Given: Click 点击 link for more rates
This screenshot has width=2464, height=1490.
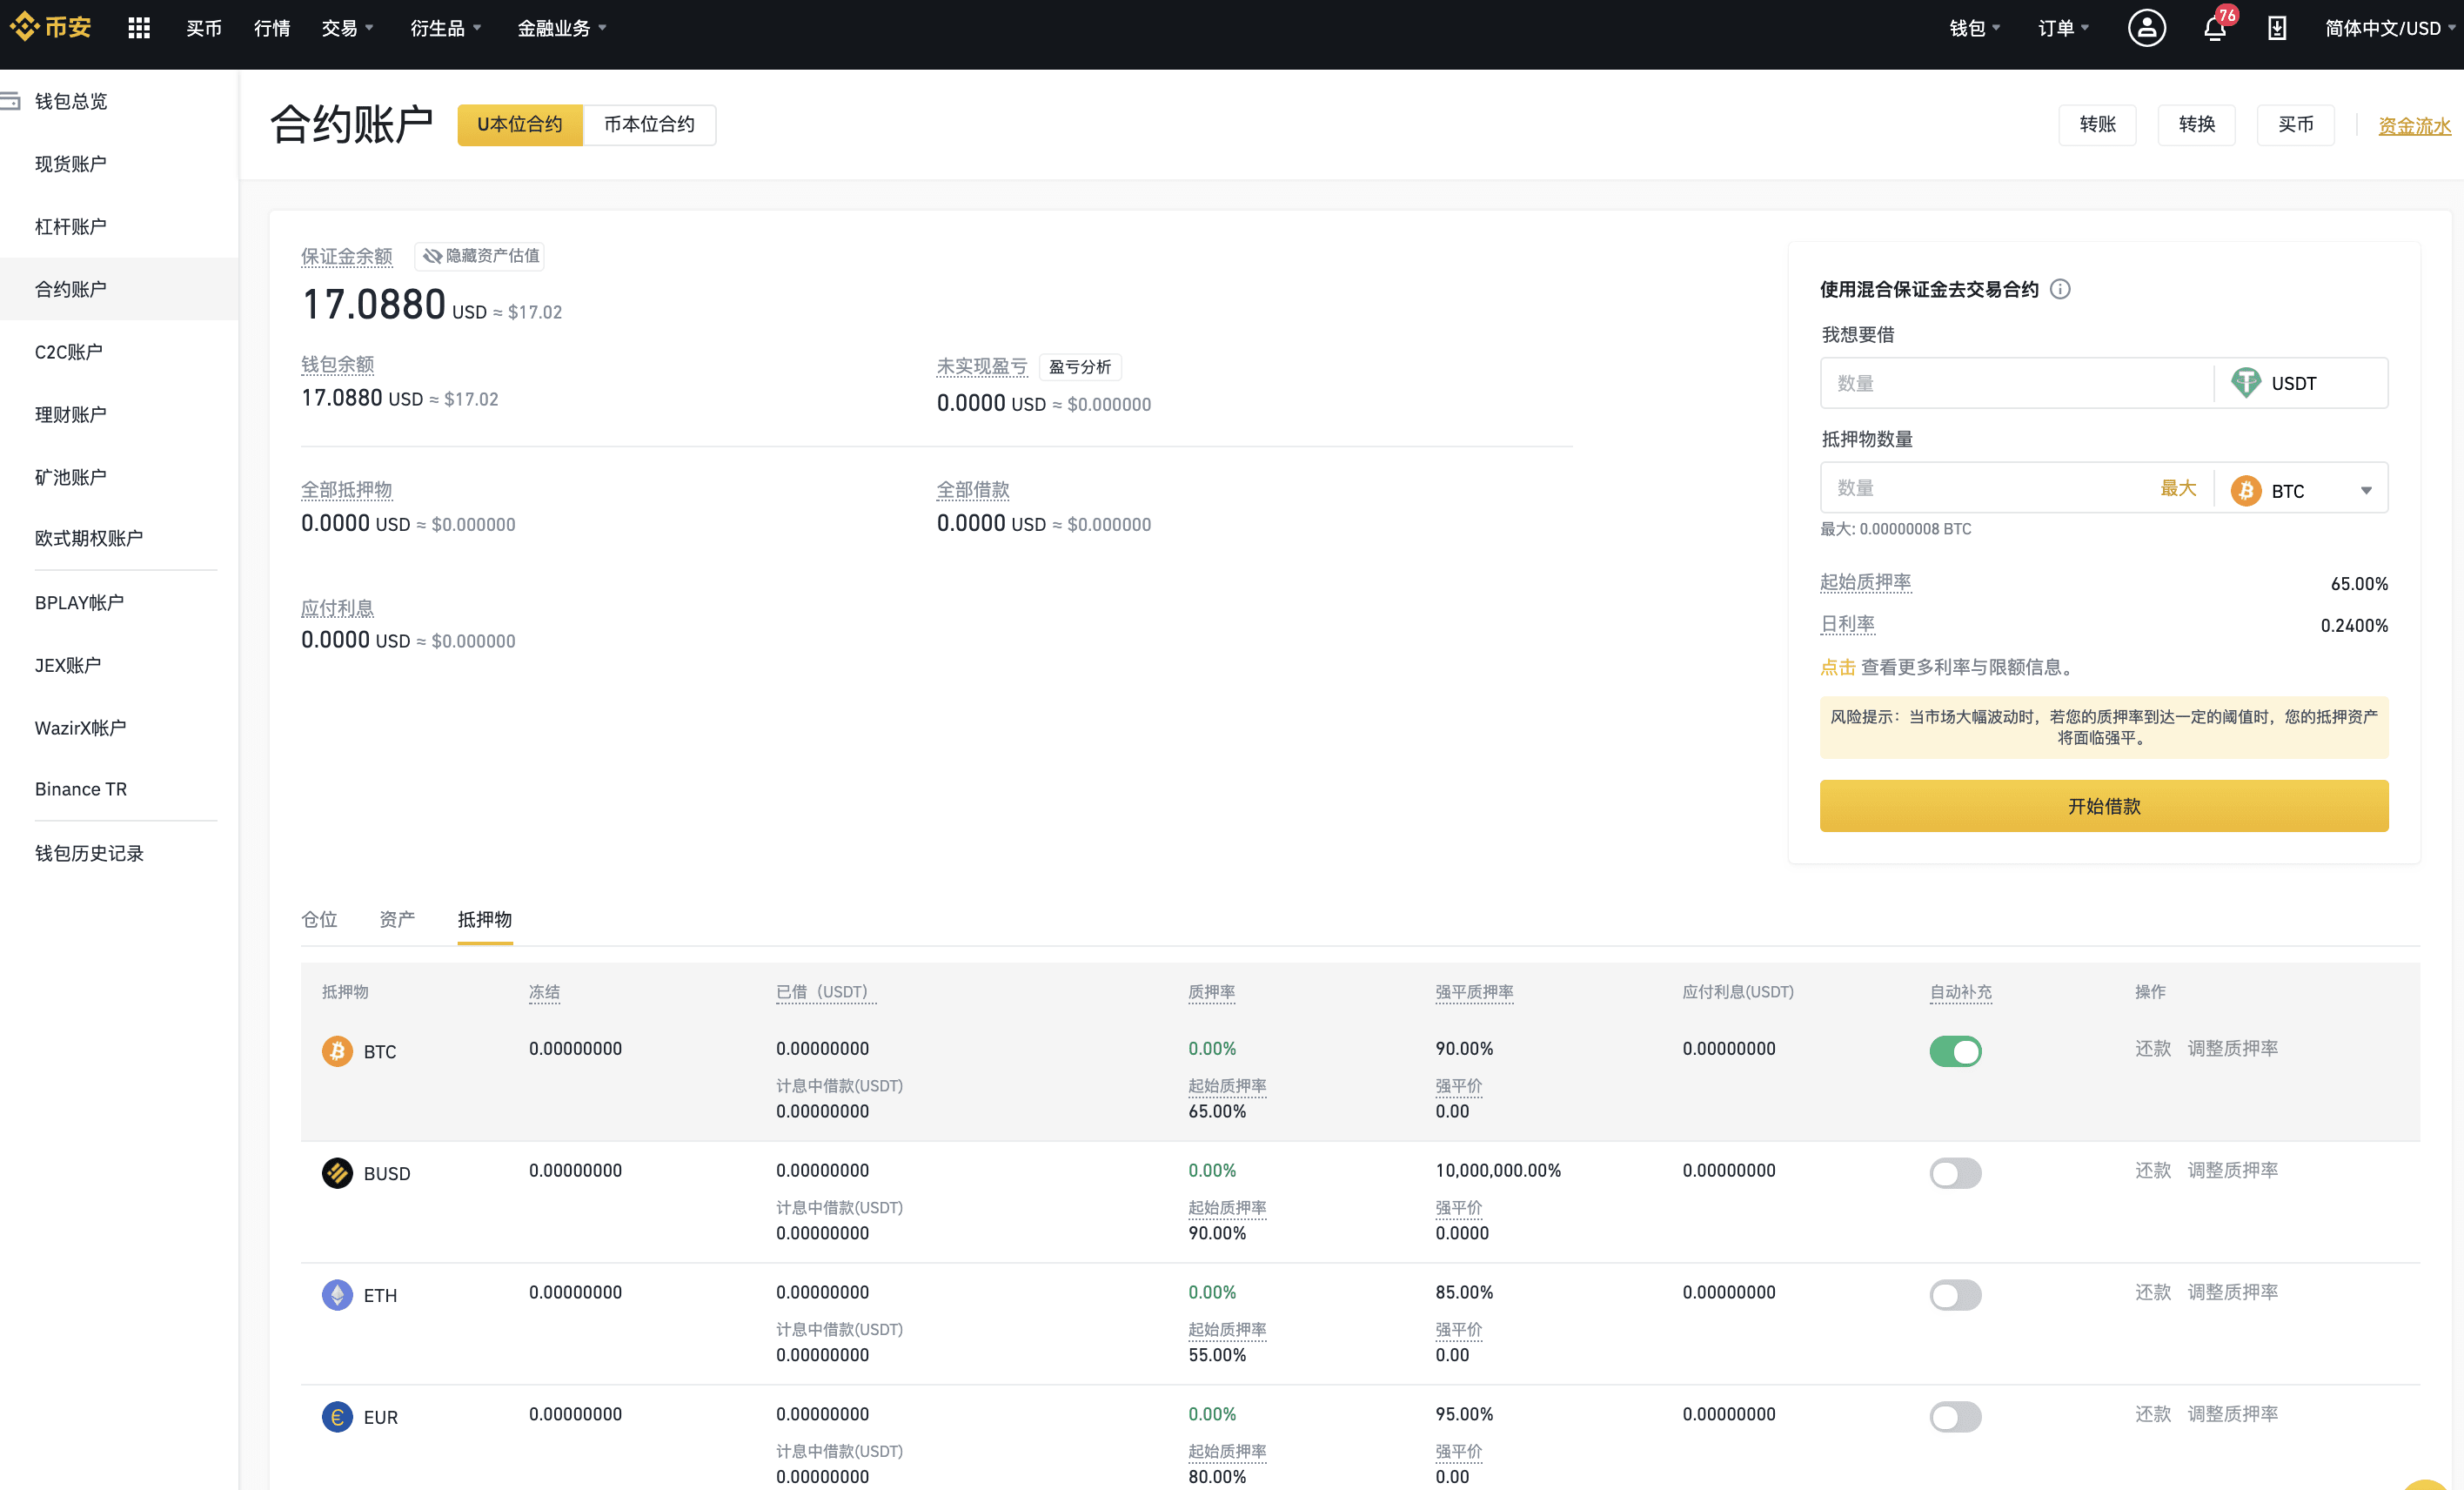Looking at the screenshot, I should click(1838, 667).
